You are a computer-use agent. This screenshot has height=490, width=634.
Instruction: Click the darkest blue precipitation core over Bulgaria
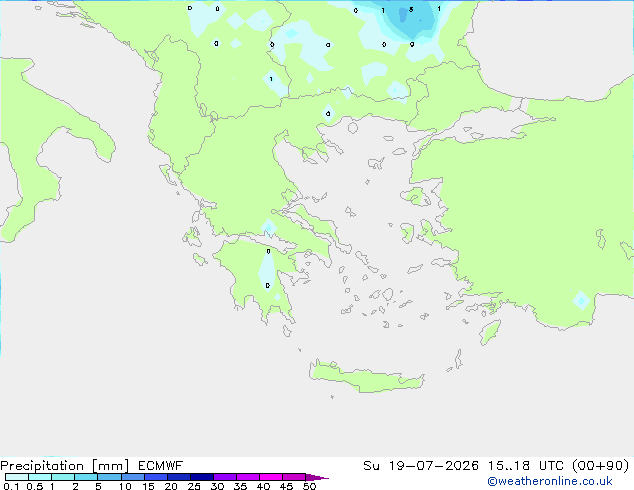[403, 14]
